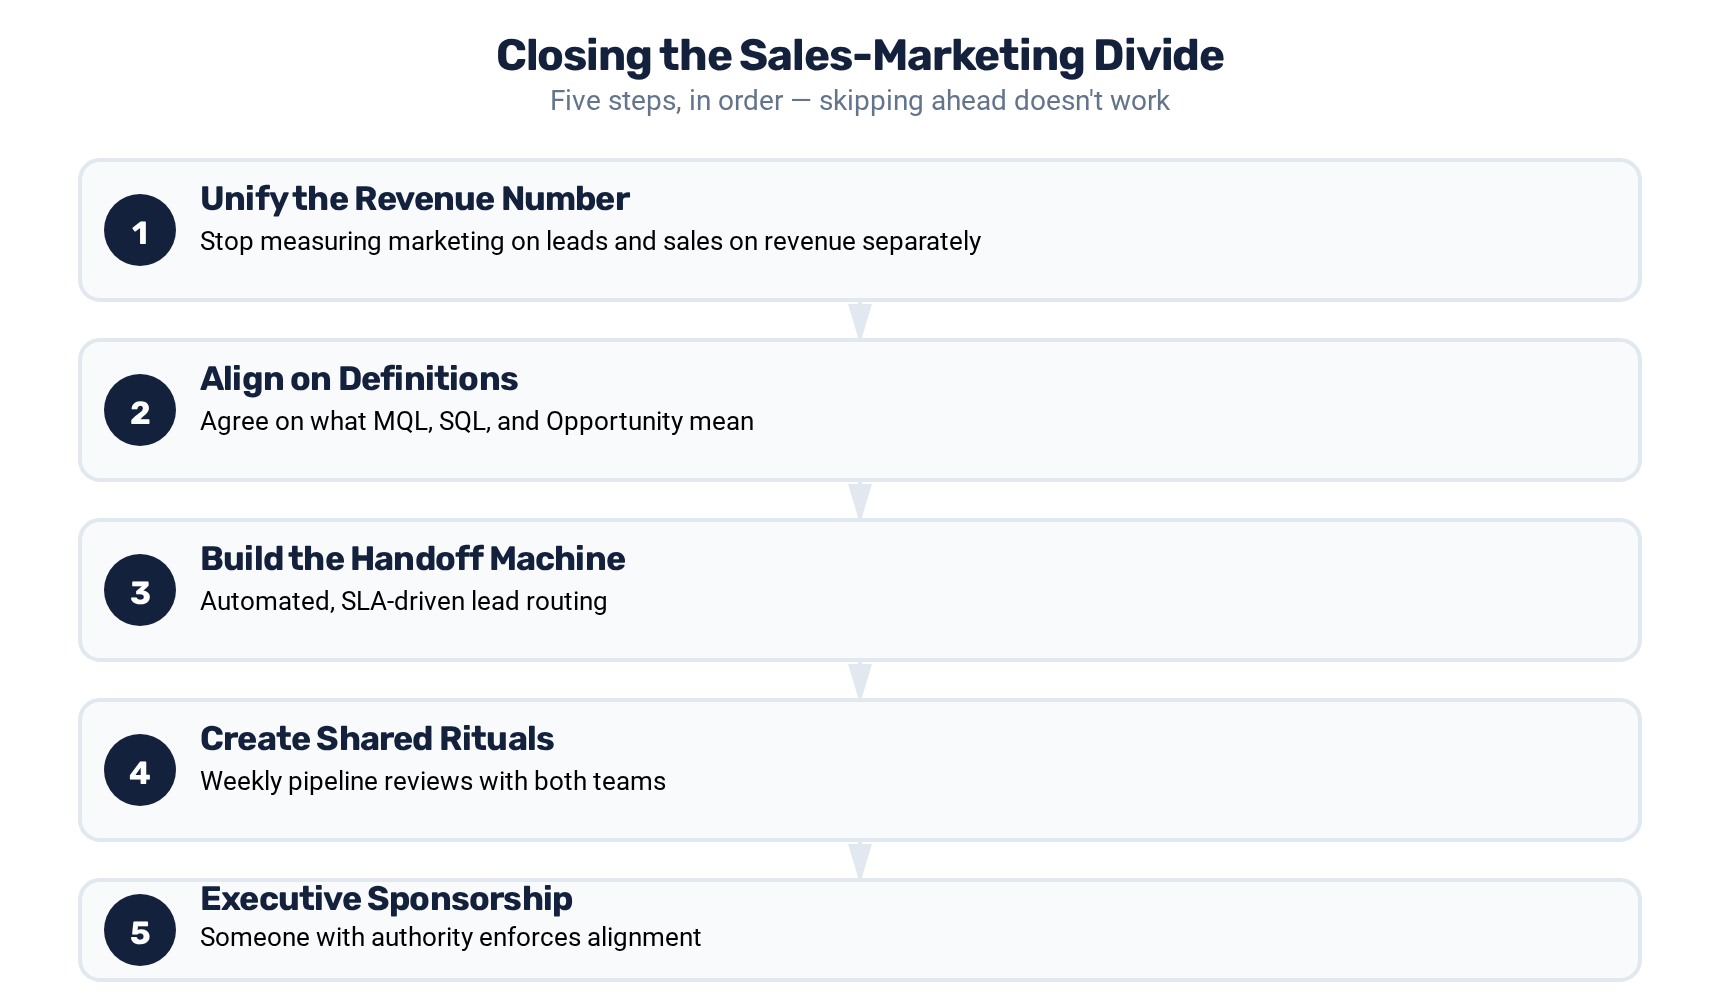Screen dimensions: 1720x1000
Task: Click the arrow between steps 2 and 3
Action: coord(860,500)
